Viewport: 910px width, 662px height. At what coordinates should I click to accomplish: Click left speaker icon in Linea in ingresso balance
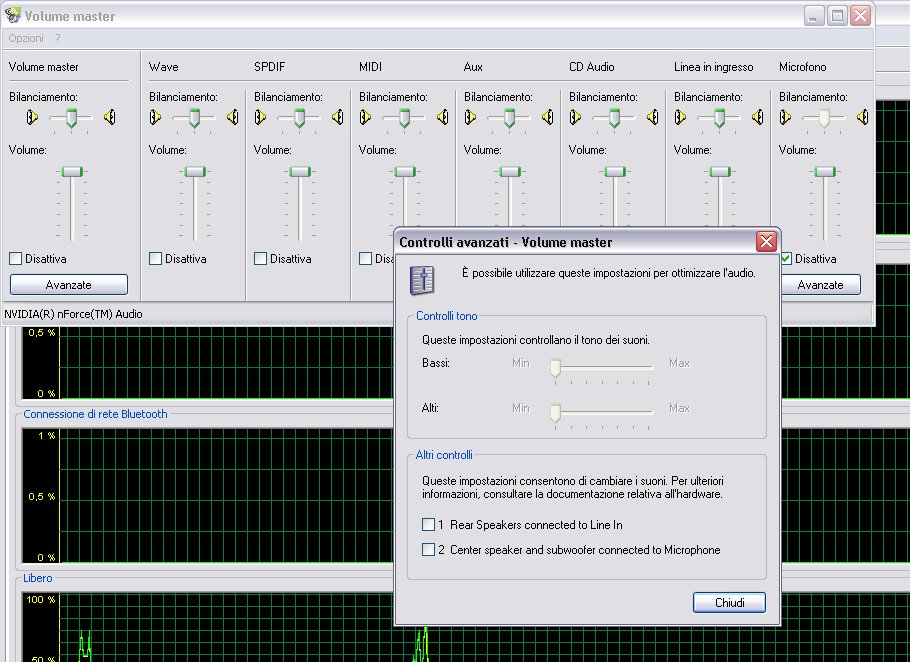680,117
